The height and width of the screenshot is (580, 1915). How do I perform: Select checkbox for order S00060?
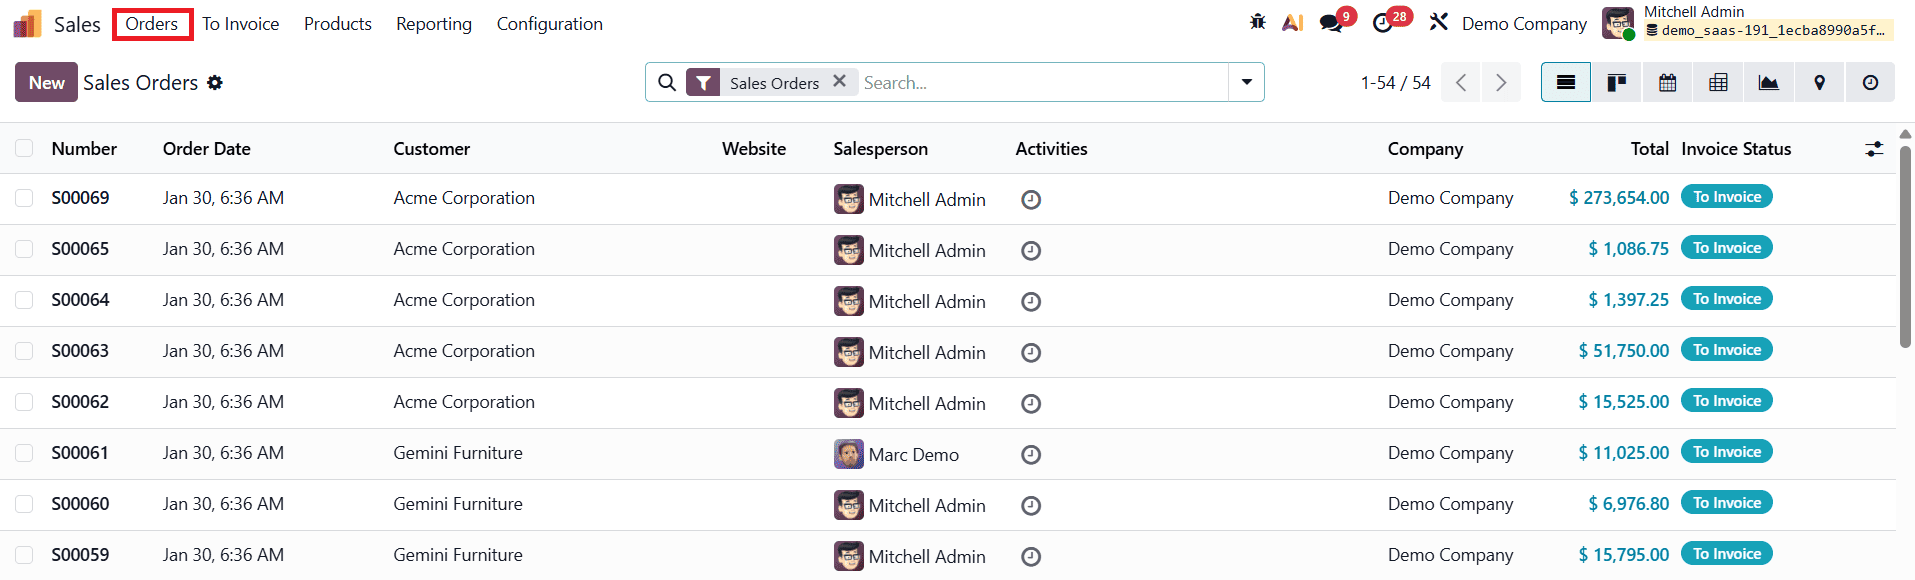24,504
